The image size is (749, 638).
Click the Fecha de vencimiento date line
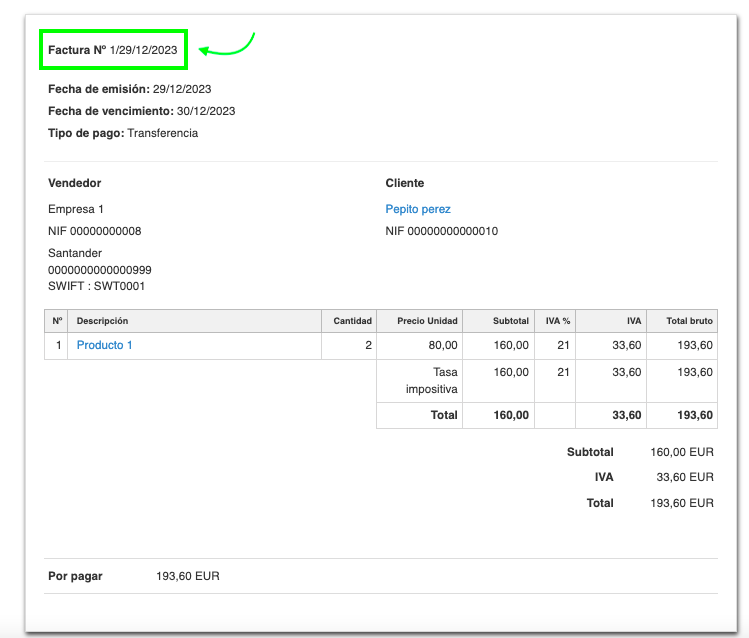[141, 111]
